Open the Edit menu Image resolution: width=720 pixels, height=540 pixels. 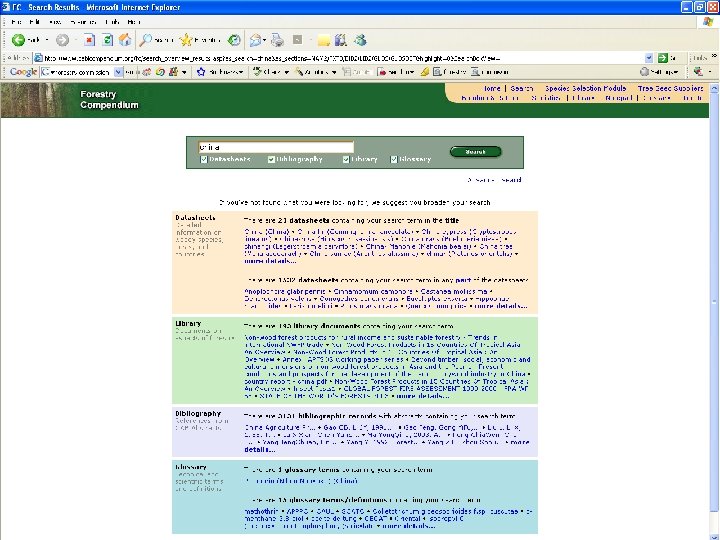pyautogui.click(x=34, y=22)
